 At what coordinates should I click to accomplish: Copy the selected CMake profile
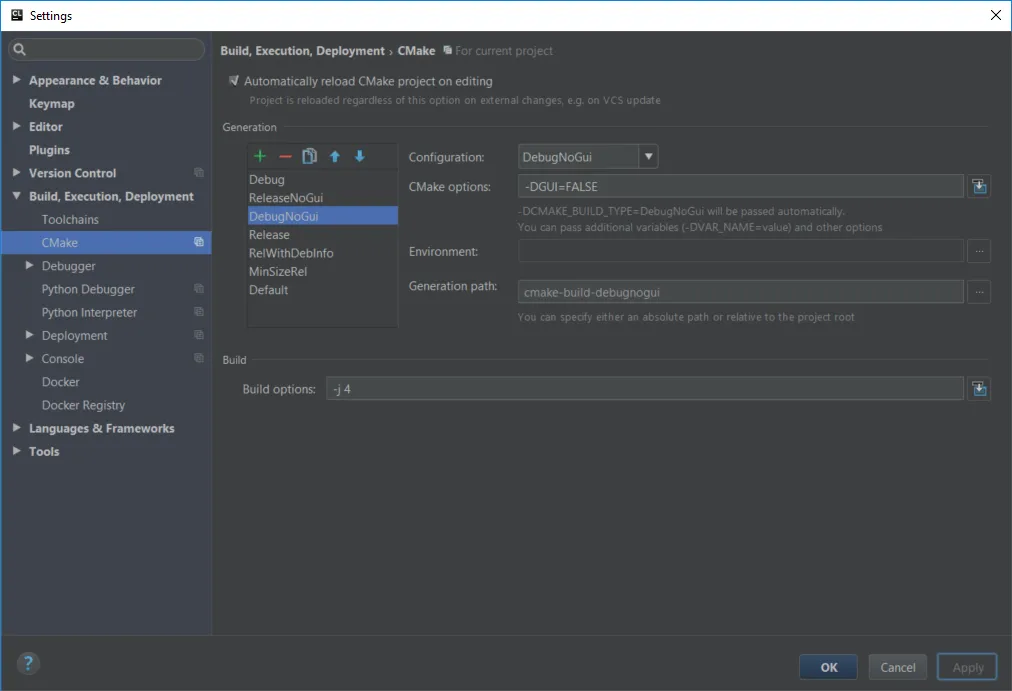[x=310, y=156]
